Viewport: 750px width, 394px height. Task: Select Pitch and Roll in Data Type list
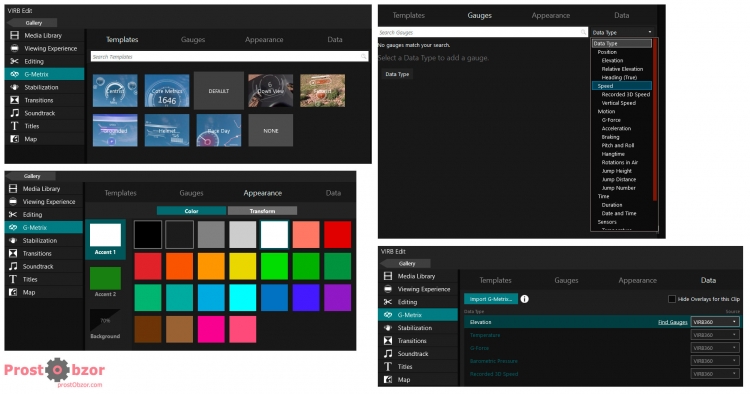click(618, 145)
